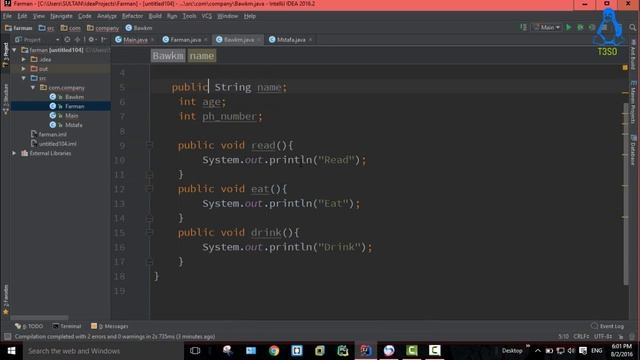Select untitled104.iml file in project tree
The height and width of the screenshot is (360, 640).
(54, 144)
